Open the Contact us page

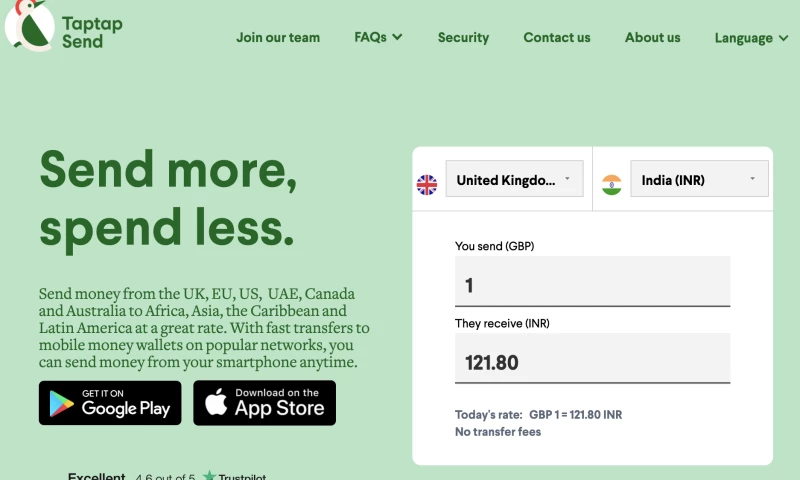[x=557, y=38]
